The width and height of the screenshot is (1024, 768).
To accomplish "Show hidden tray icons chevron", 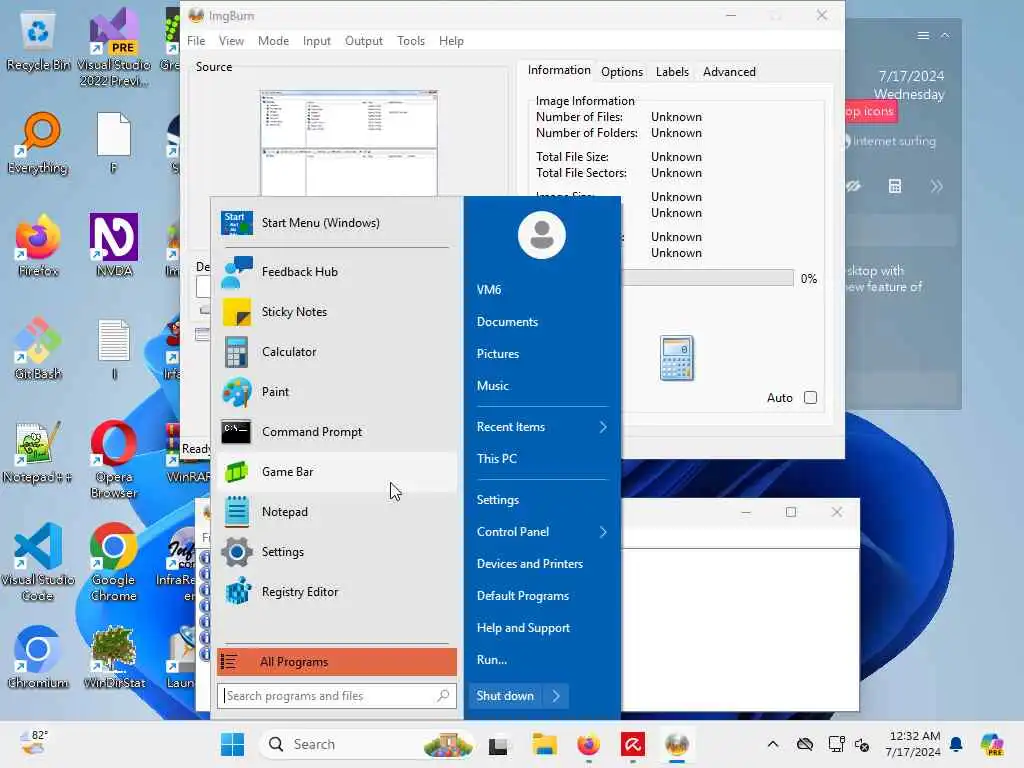I will click(773, 744).
